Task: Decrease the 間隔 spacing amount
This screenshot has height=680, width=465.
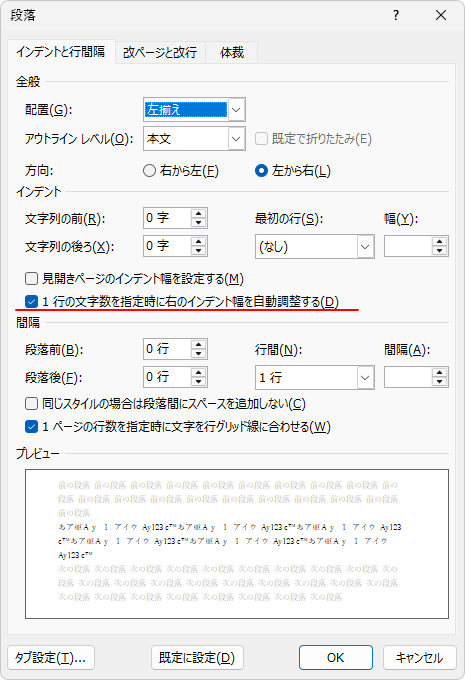Action: pos(440,382)
